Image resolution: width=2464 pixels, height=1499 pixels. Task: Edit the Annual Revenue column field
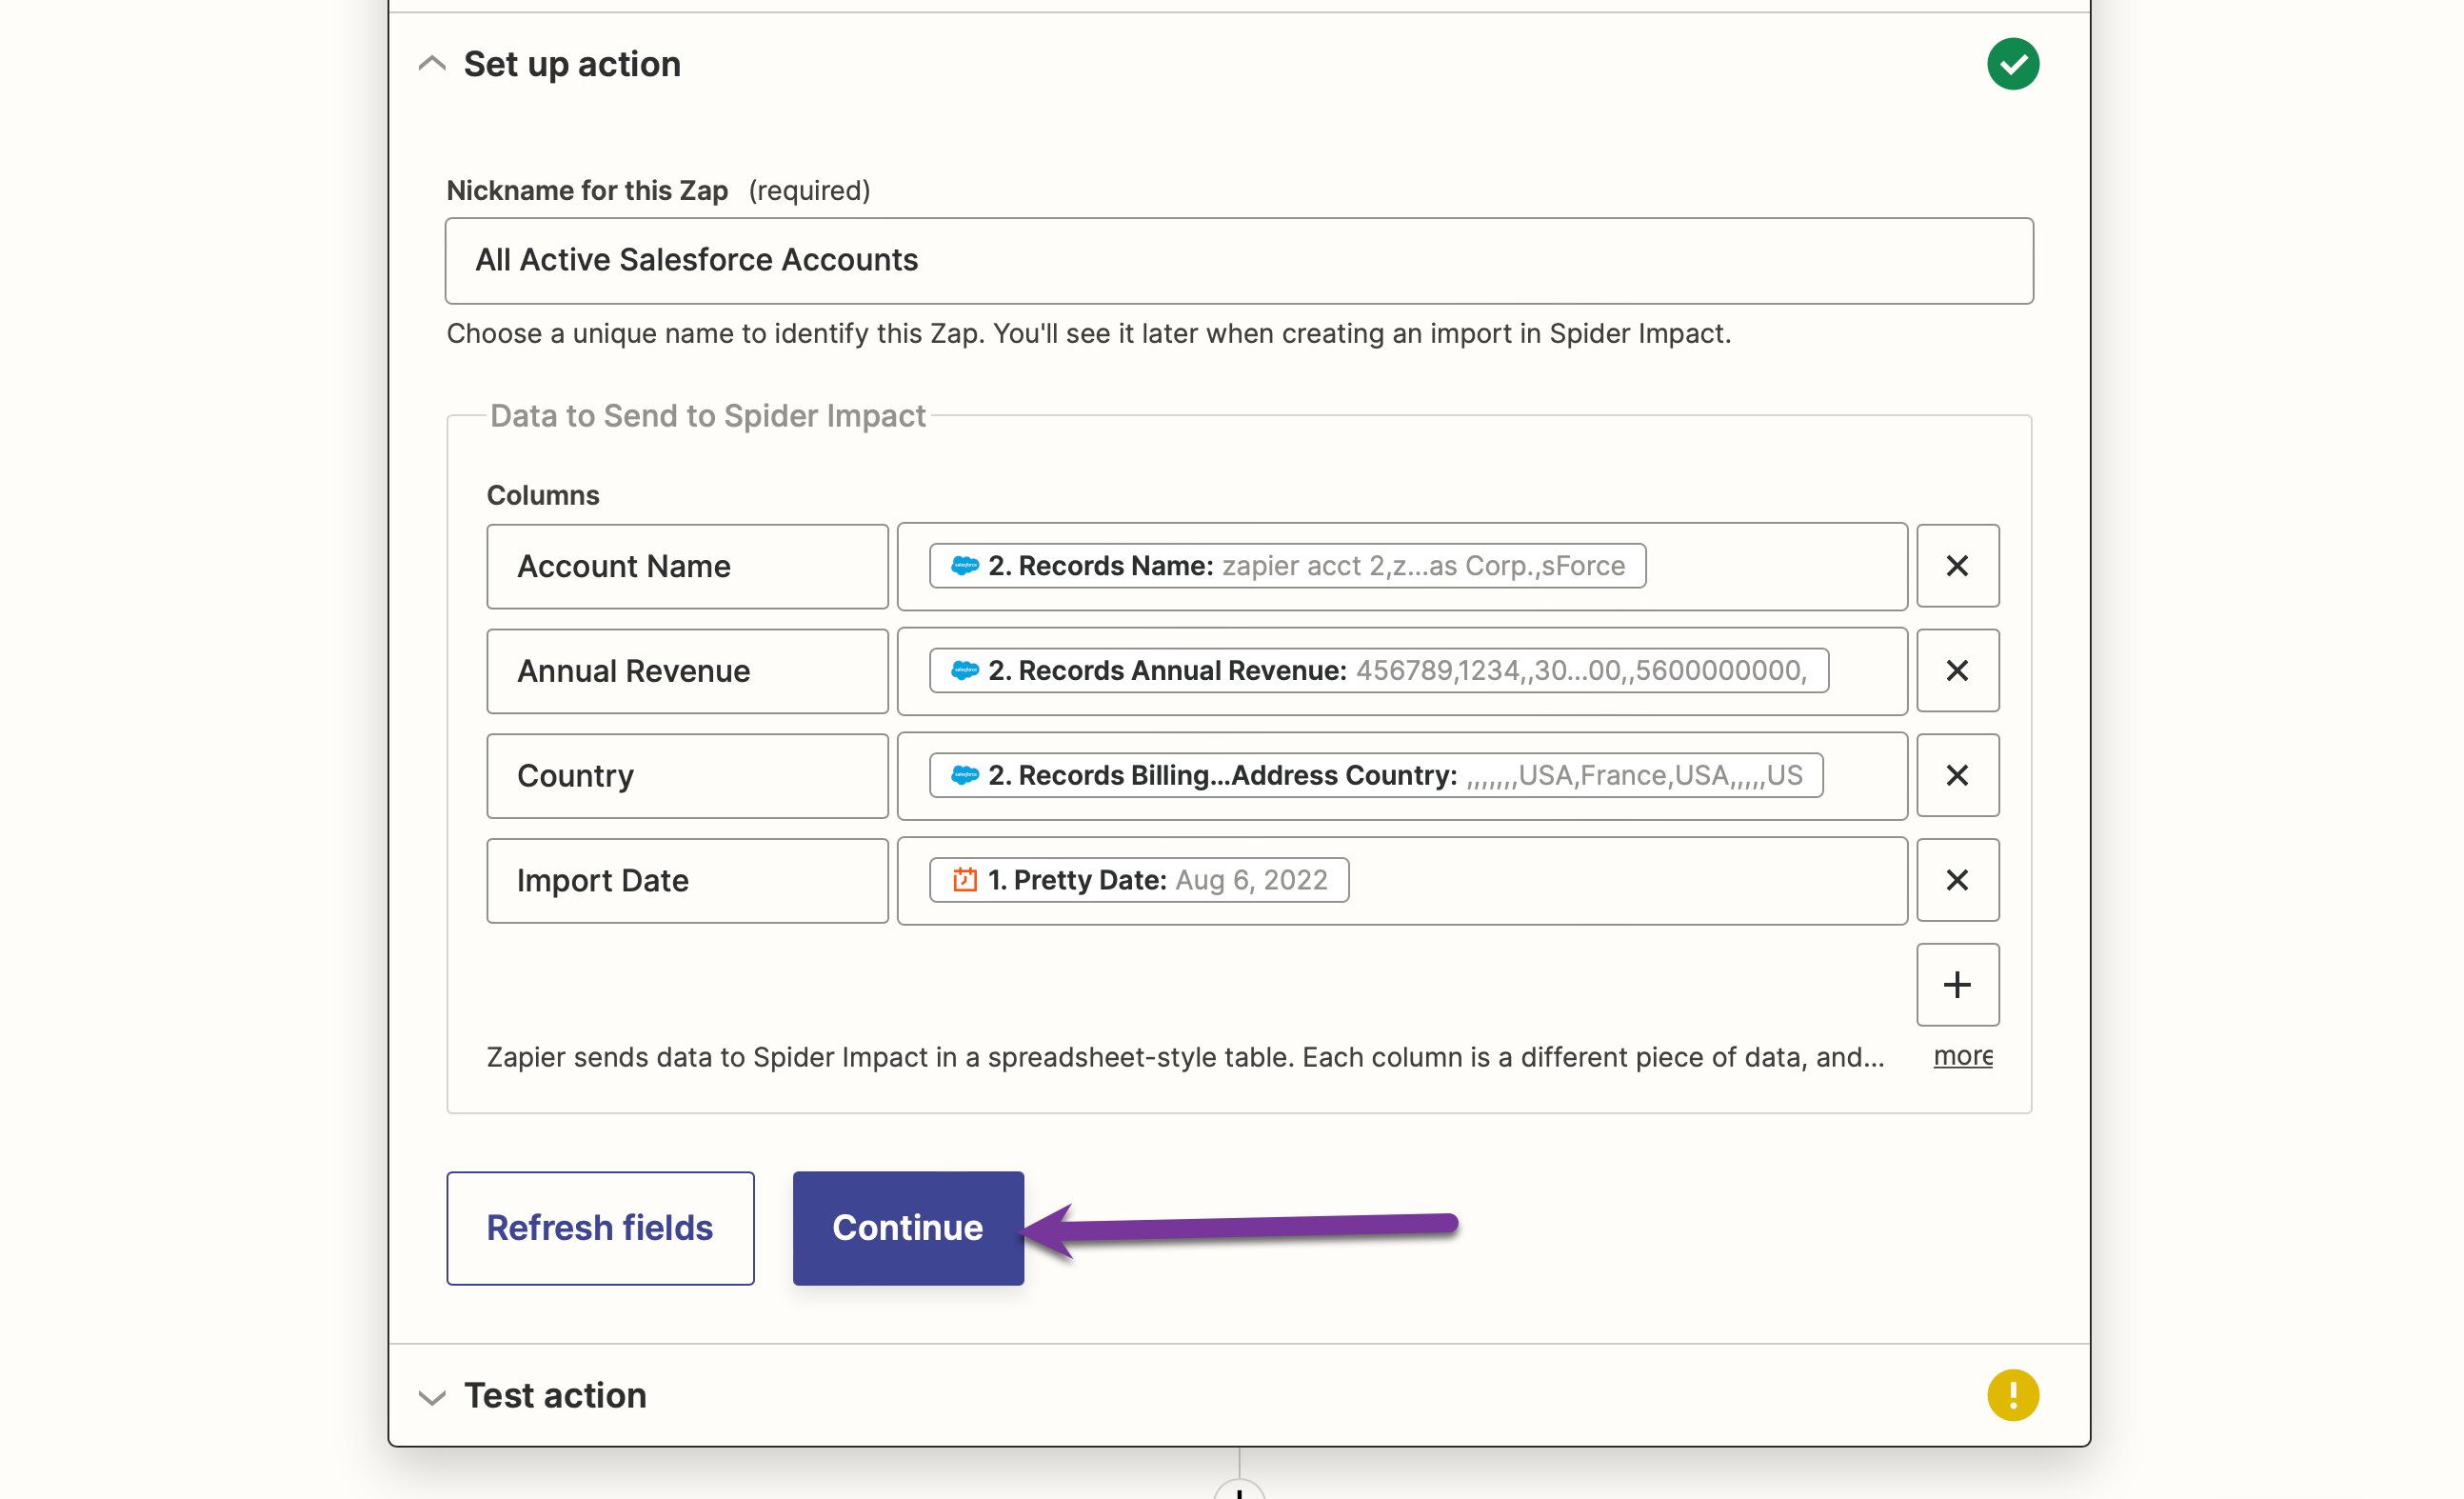[x=687, y=671]
